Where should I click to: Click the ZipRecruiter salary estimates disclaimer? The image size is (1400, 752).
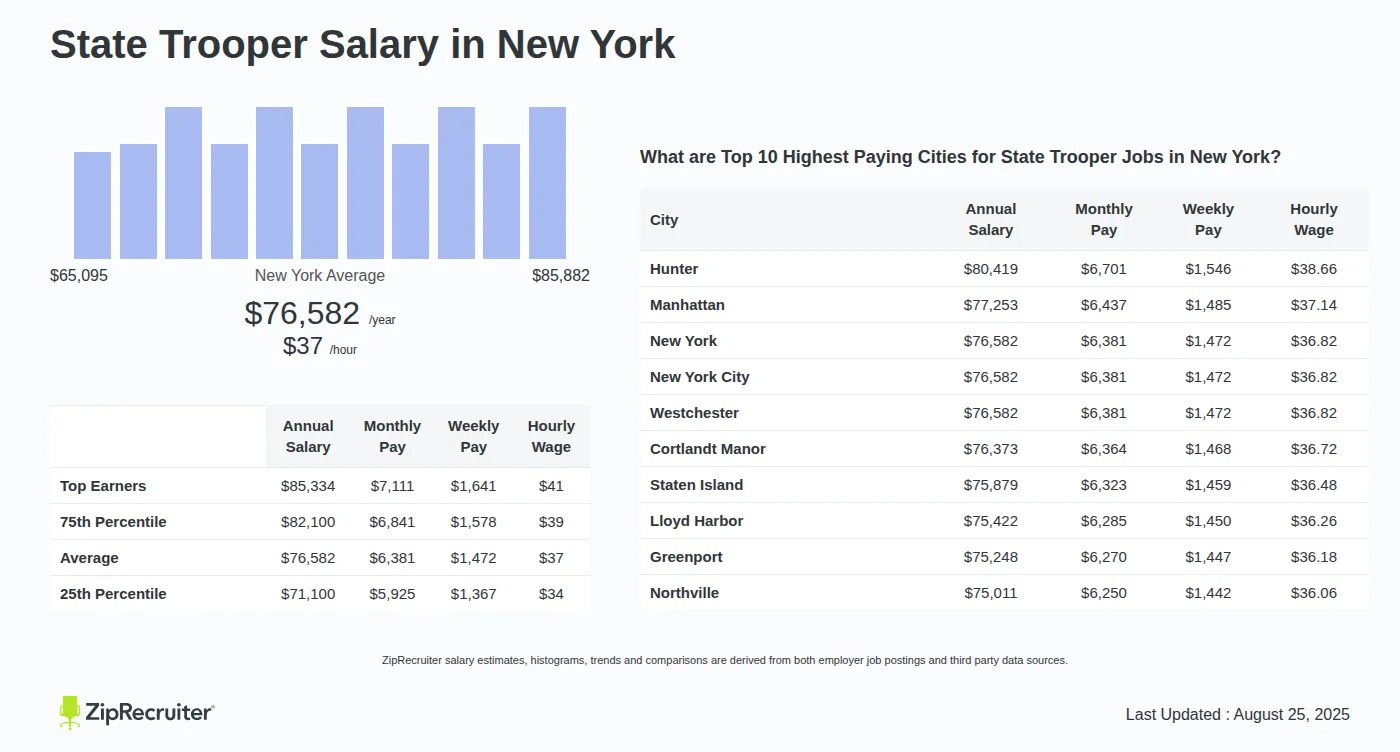tap(725, 660)
